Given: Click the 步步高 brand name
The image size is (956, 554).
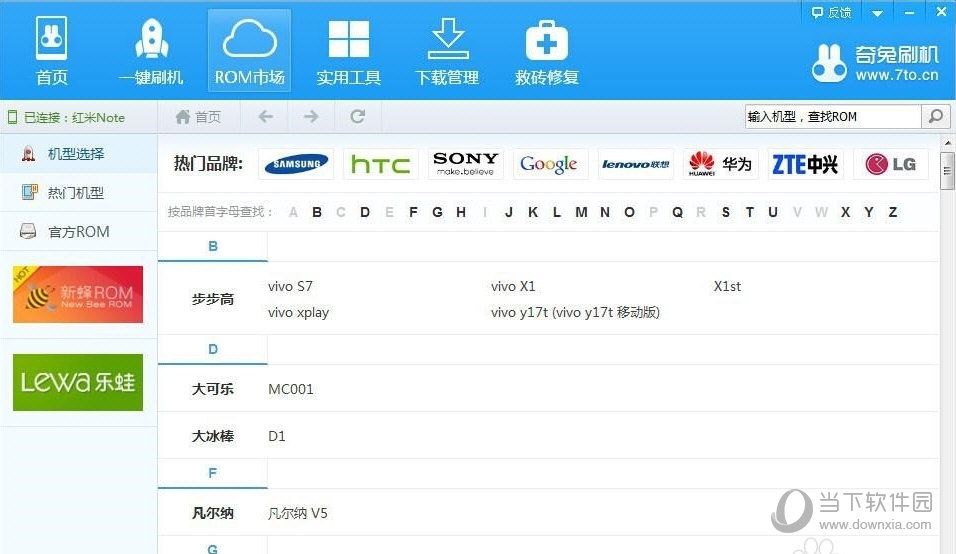Looking at the screenshot, I should click(x=213, y=299).
